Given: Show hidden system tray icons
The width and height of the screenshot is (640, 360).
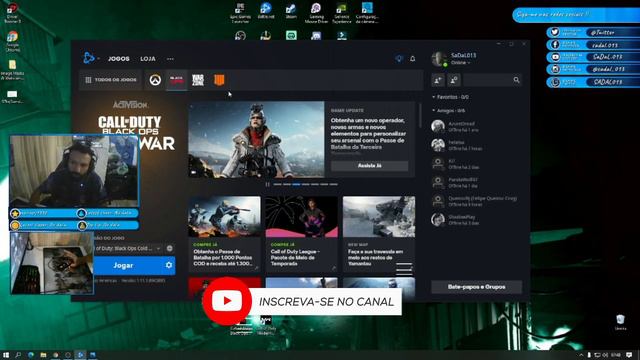Looking at the screenshot, I should tap(581, 356).
